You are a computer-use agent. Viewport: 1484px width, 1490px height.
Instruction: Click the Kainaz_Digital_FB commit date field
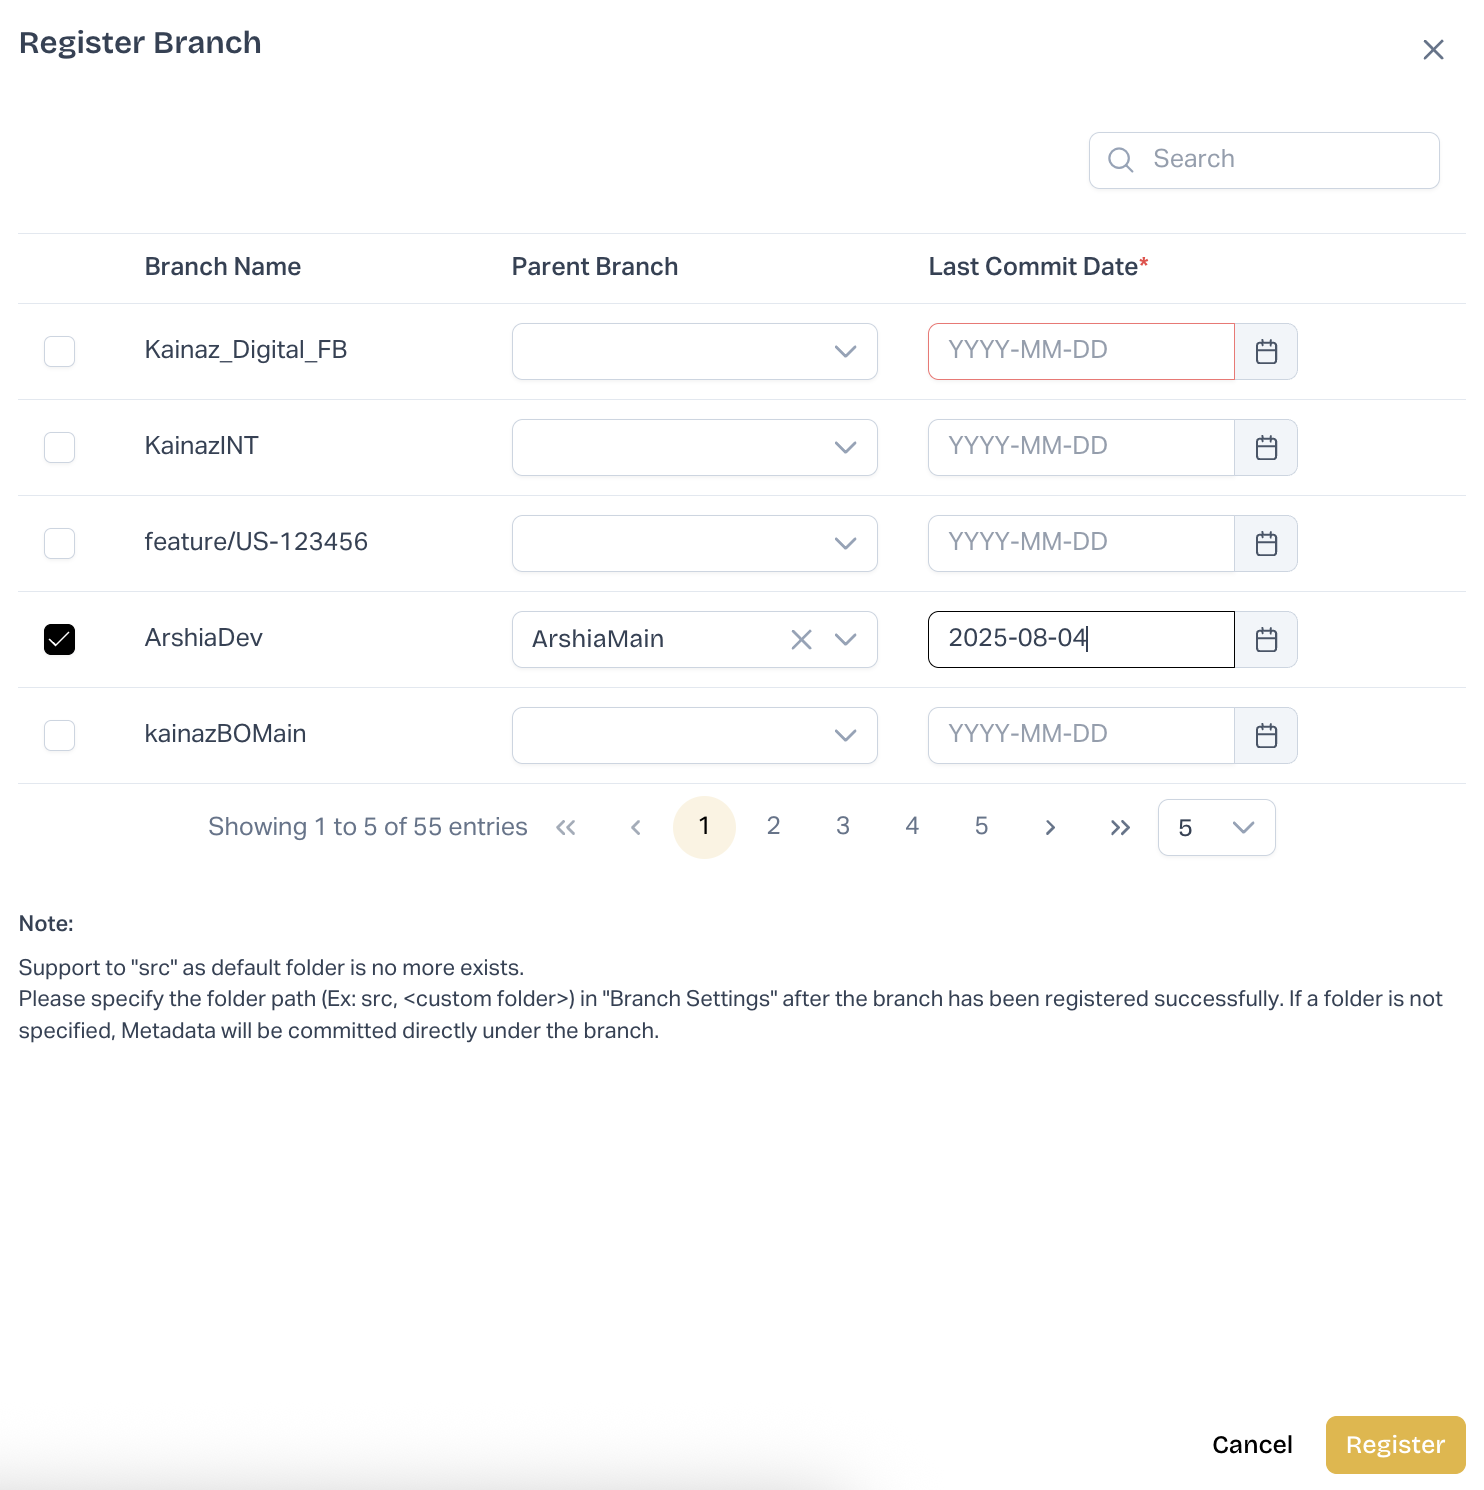tap(1080, 352)
